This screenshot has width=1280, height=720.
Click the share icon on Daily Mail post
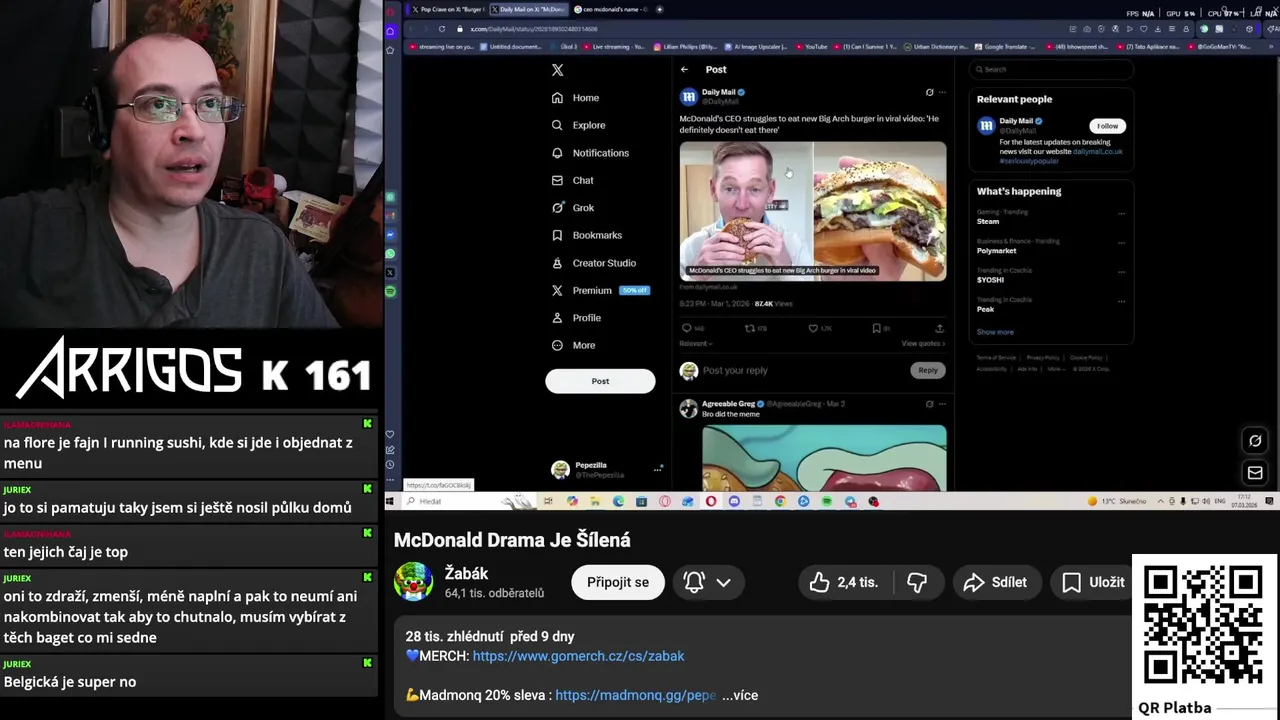[939, 328]
